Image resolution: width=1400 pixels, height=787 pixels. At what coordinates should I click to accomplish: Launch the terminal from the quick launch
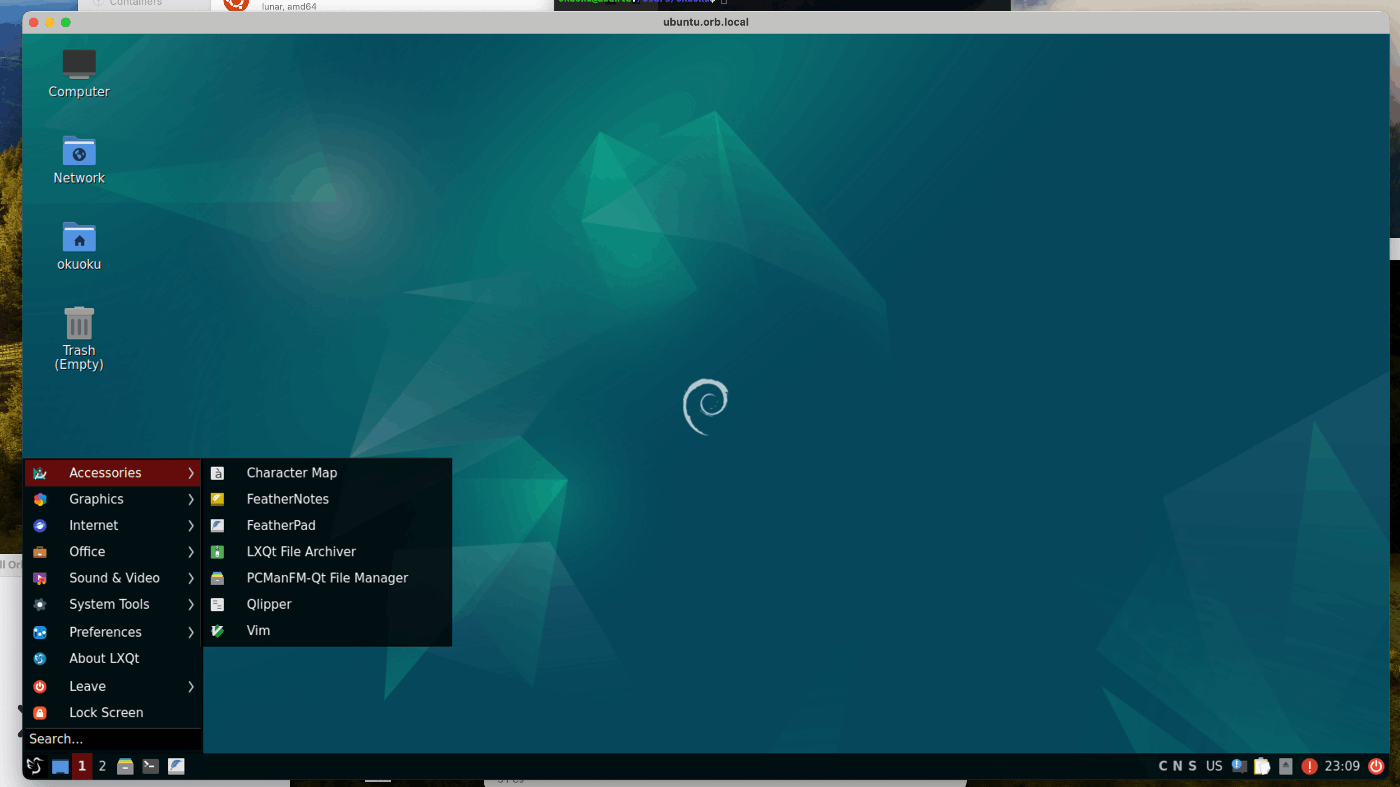point(150,767)
